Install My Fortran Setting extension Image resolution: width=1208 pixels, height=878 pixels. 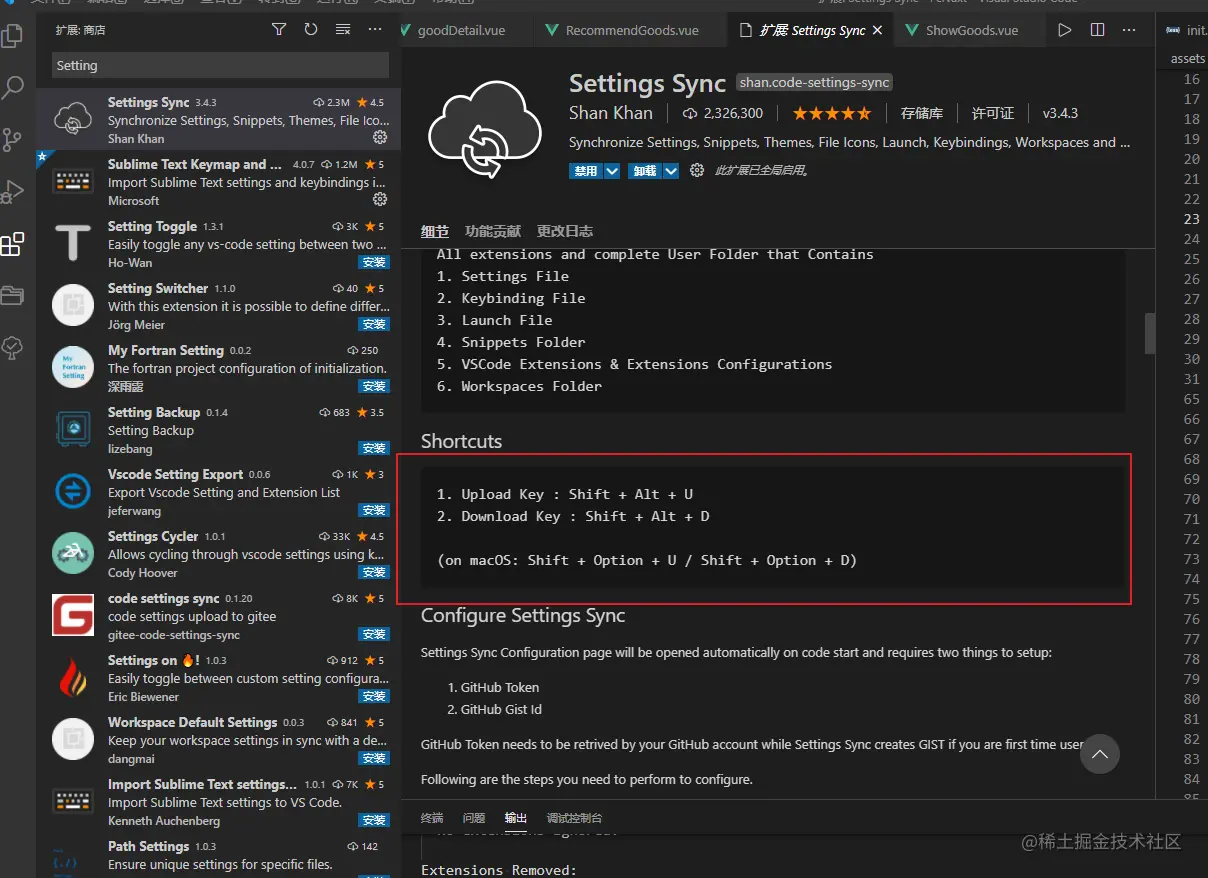[374, 387]
